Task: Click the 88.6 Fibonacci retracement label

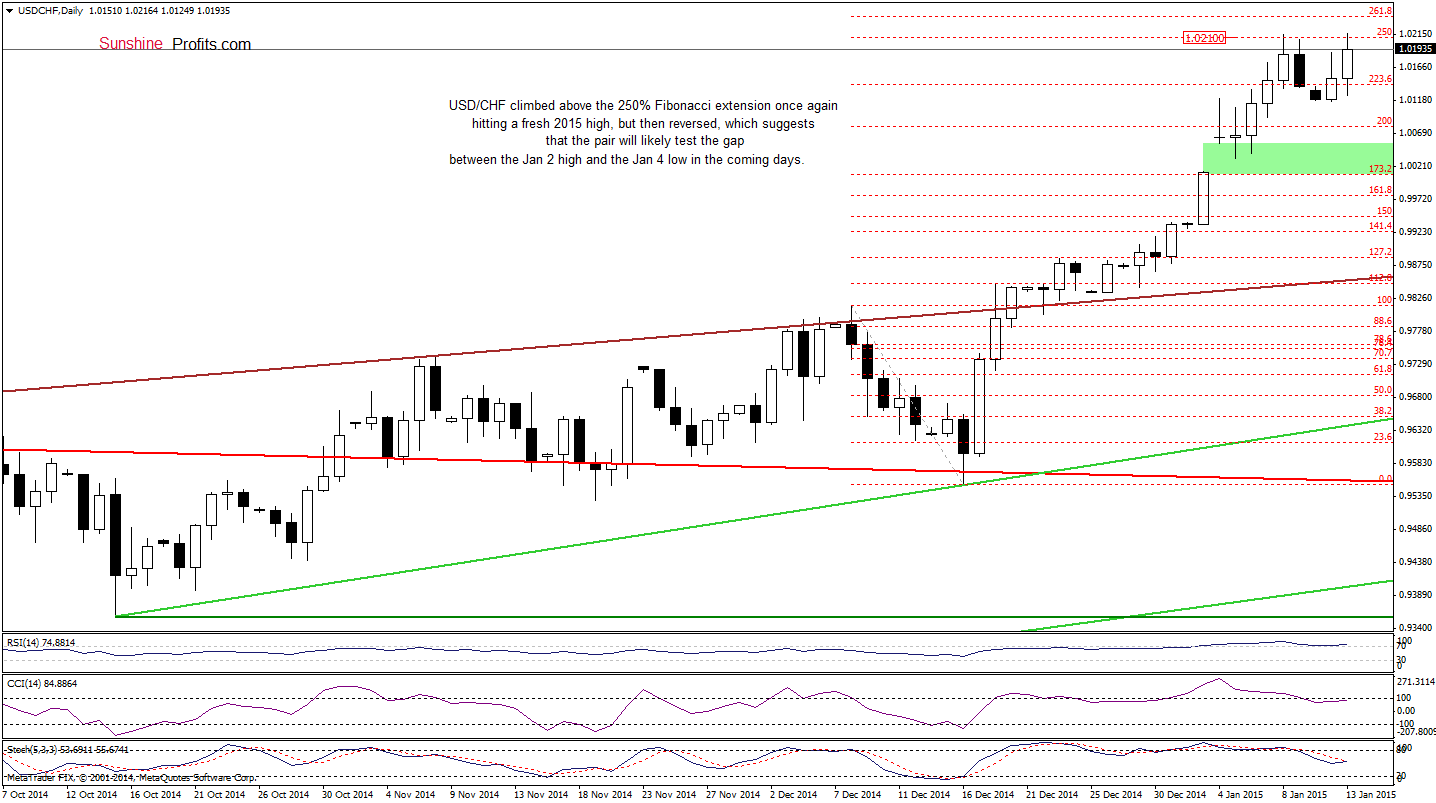Action: click(x=1383, y=321)
